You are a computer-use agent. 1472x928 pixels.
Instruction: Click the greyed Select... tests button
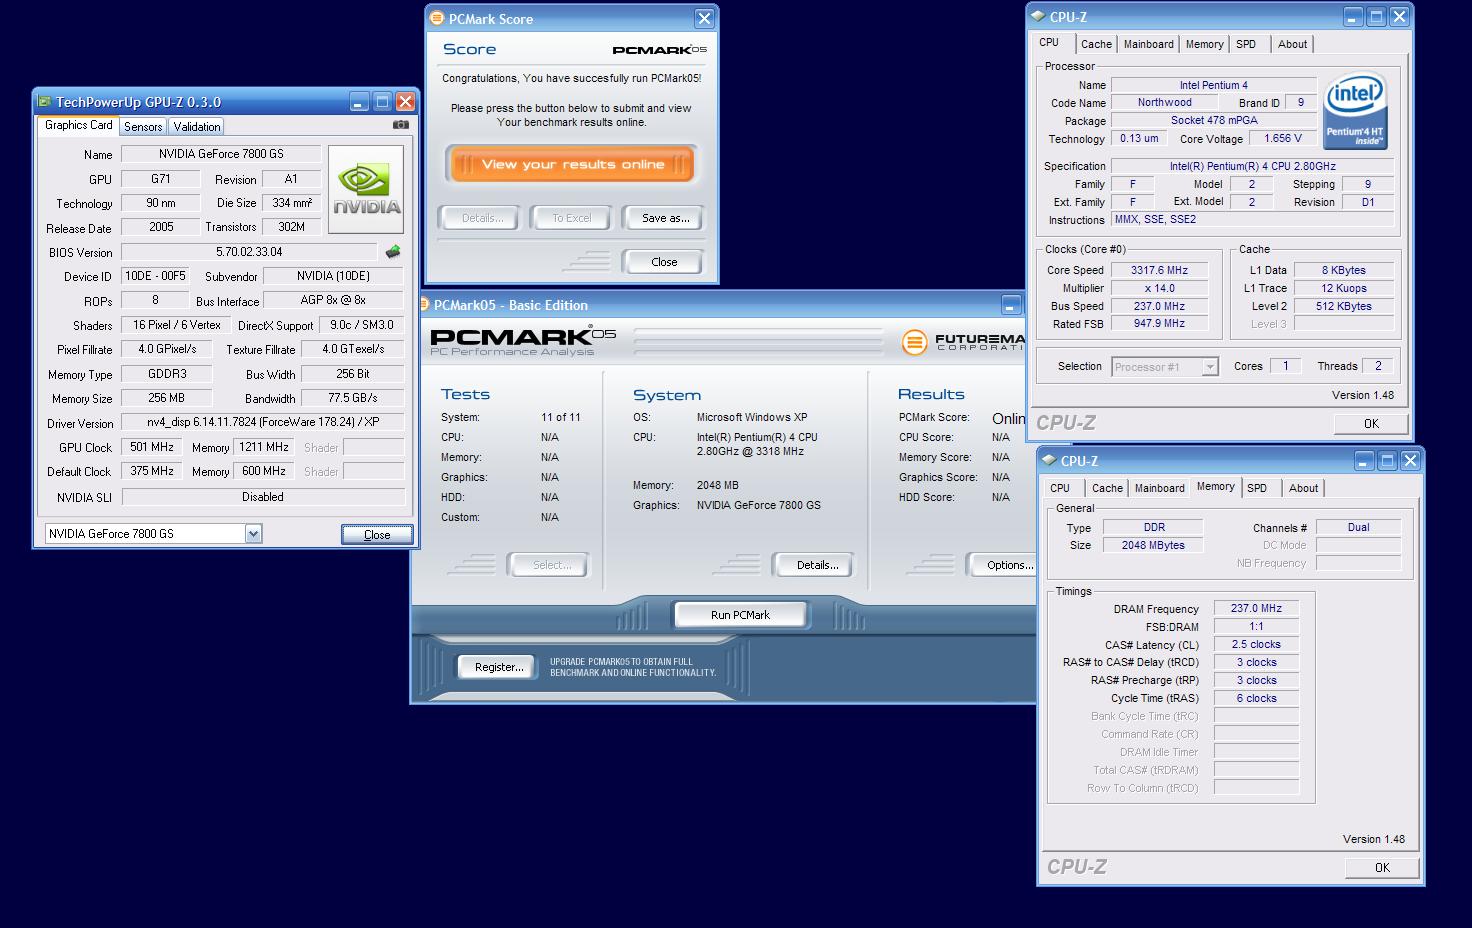pyautogui.click(x=551, y=565)
